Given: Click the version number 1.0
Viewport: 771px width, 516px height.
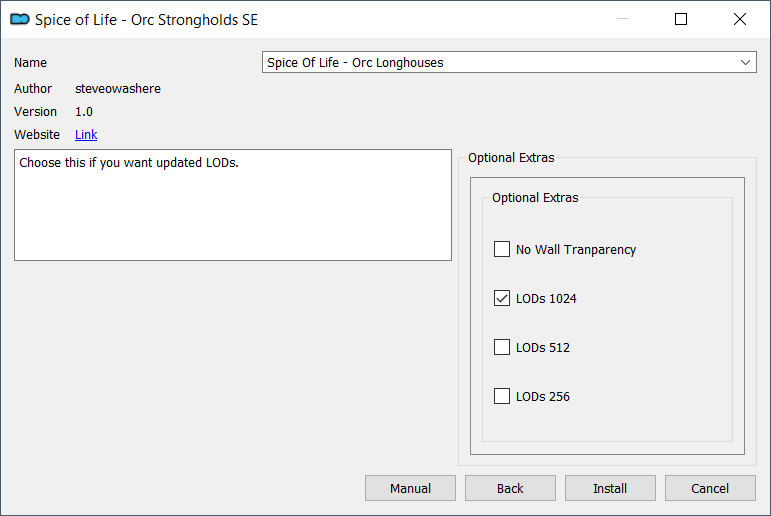Looking at the screenshot, I should tap(84, 112).
